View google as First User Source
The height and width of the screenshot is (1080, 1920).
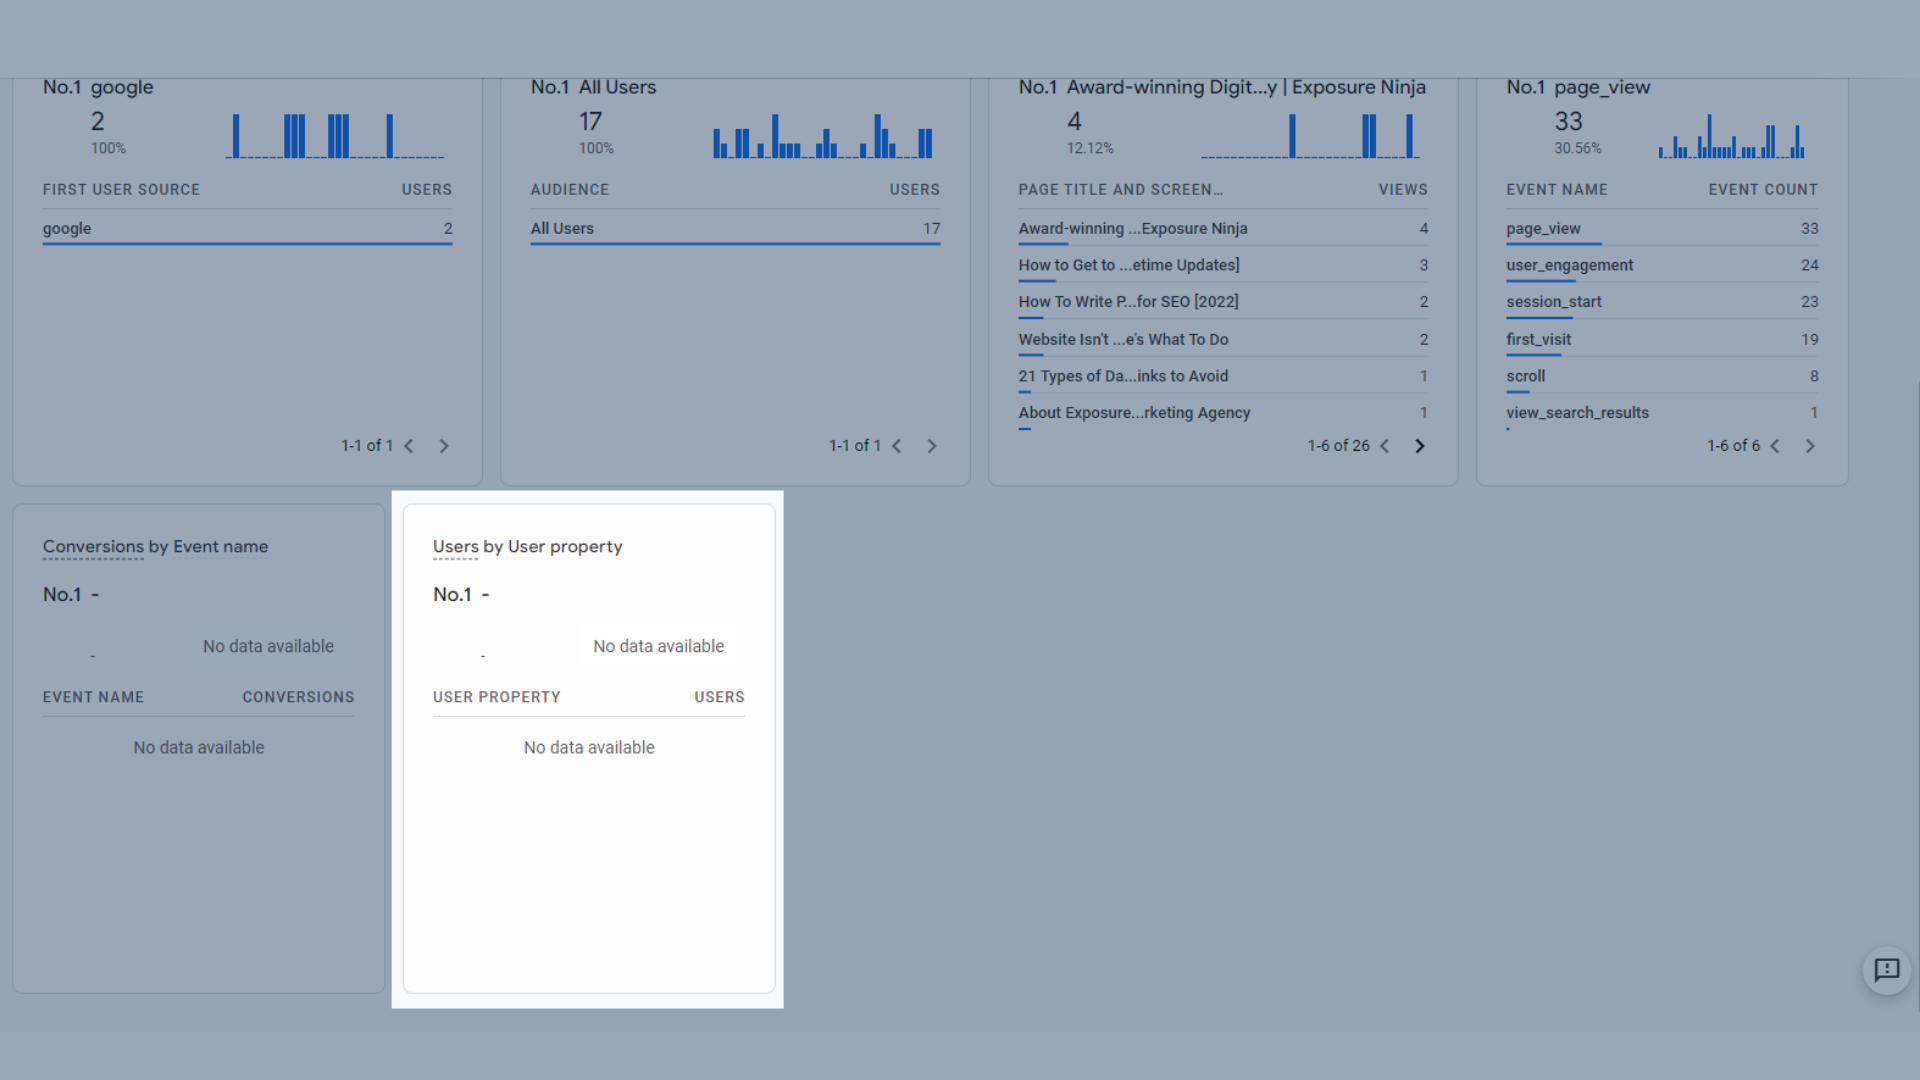click(66, 227)
